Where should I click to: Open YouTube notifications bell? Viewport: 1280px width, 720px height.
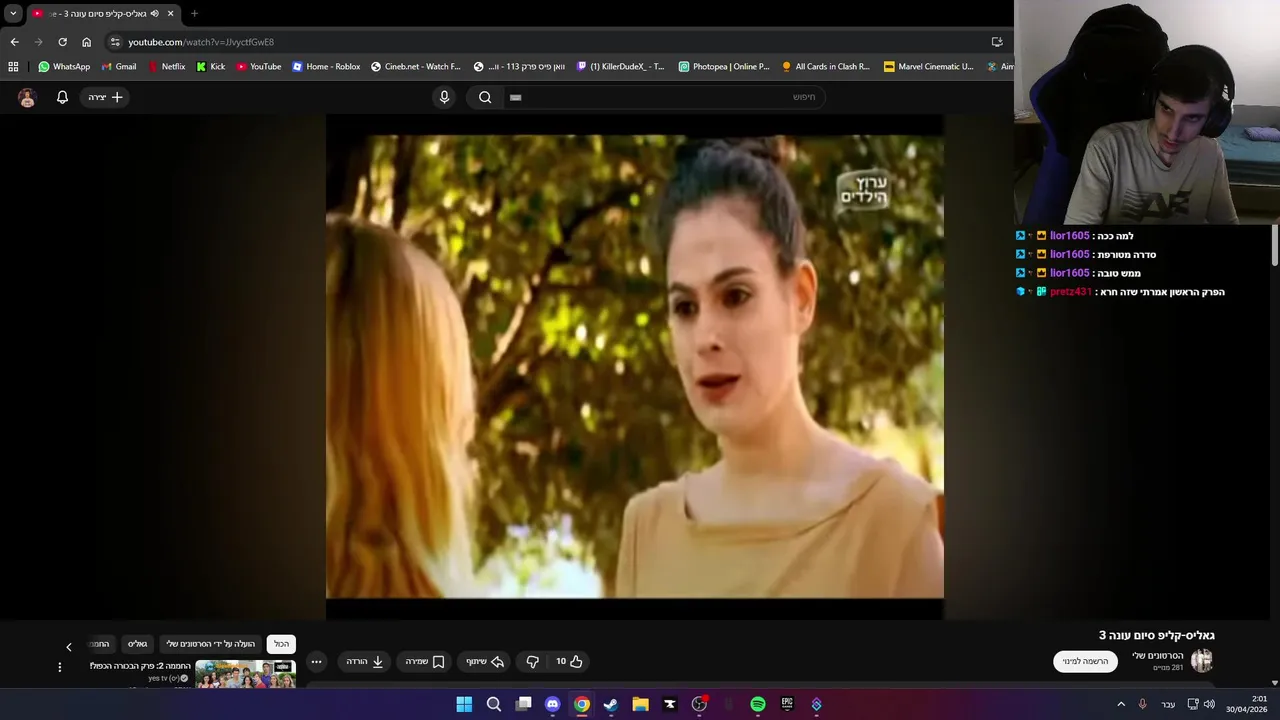click(x=62, y=97)
